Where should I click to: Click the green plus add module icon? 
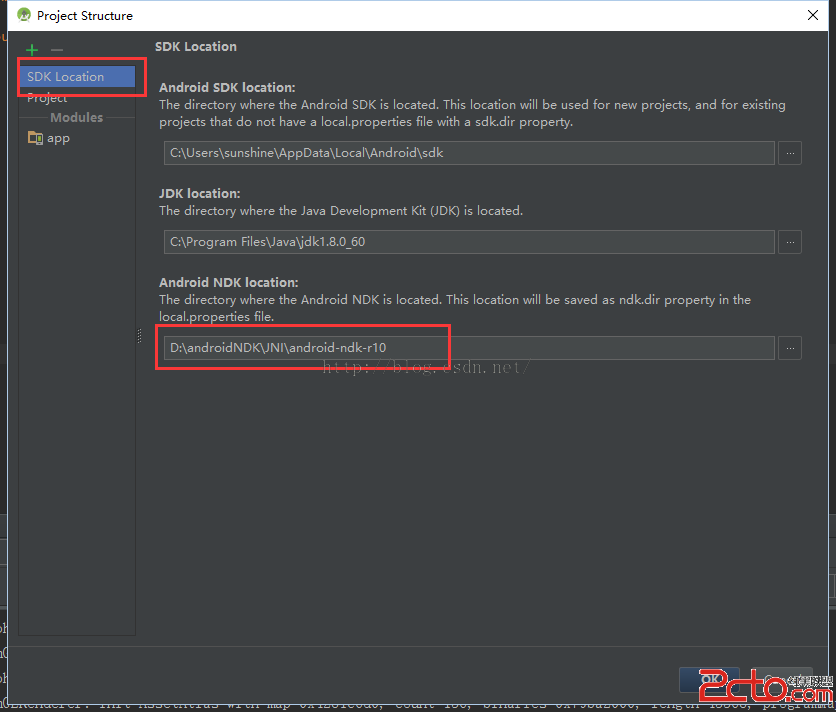click(x=32, y=50)
